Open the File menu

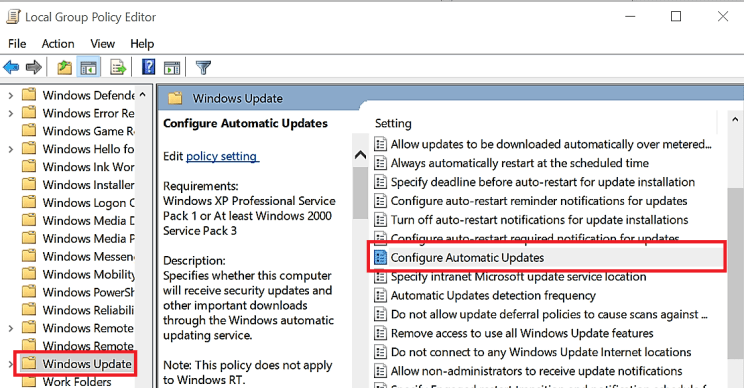click(x=17, y=44)
